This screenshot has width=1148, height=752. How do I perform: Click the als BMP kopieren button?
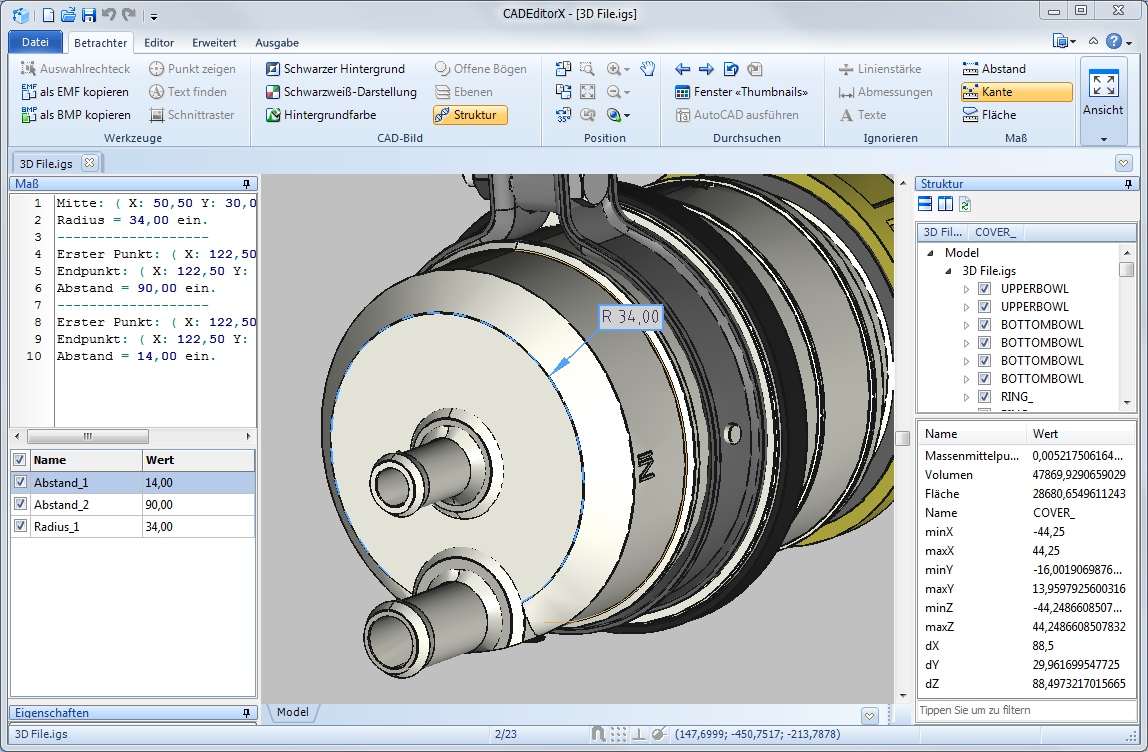76,115
